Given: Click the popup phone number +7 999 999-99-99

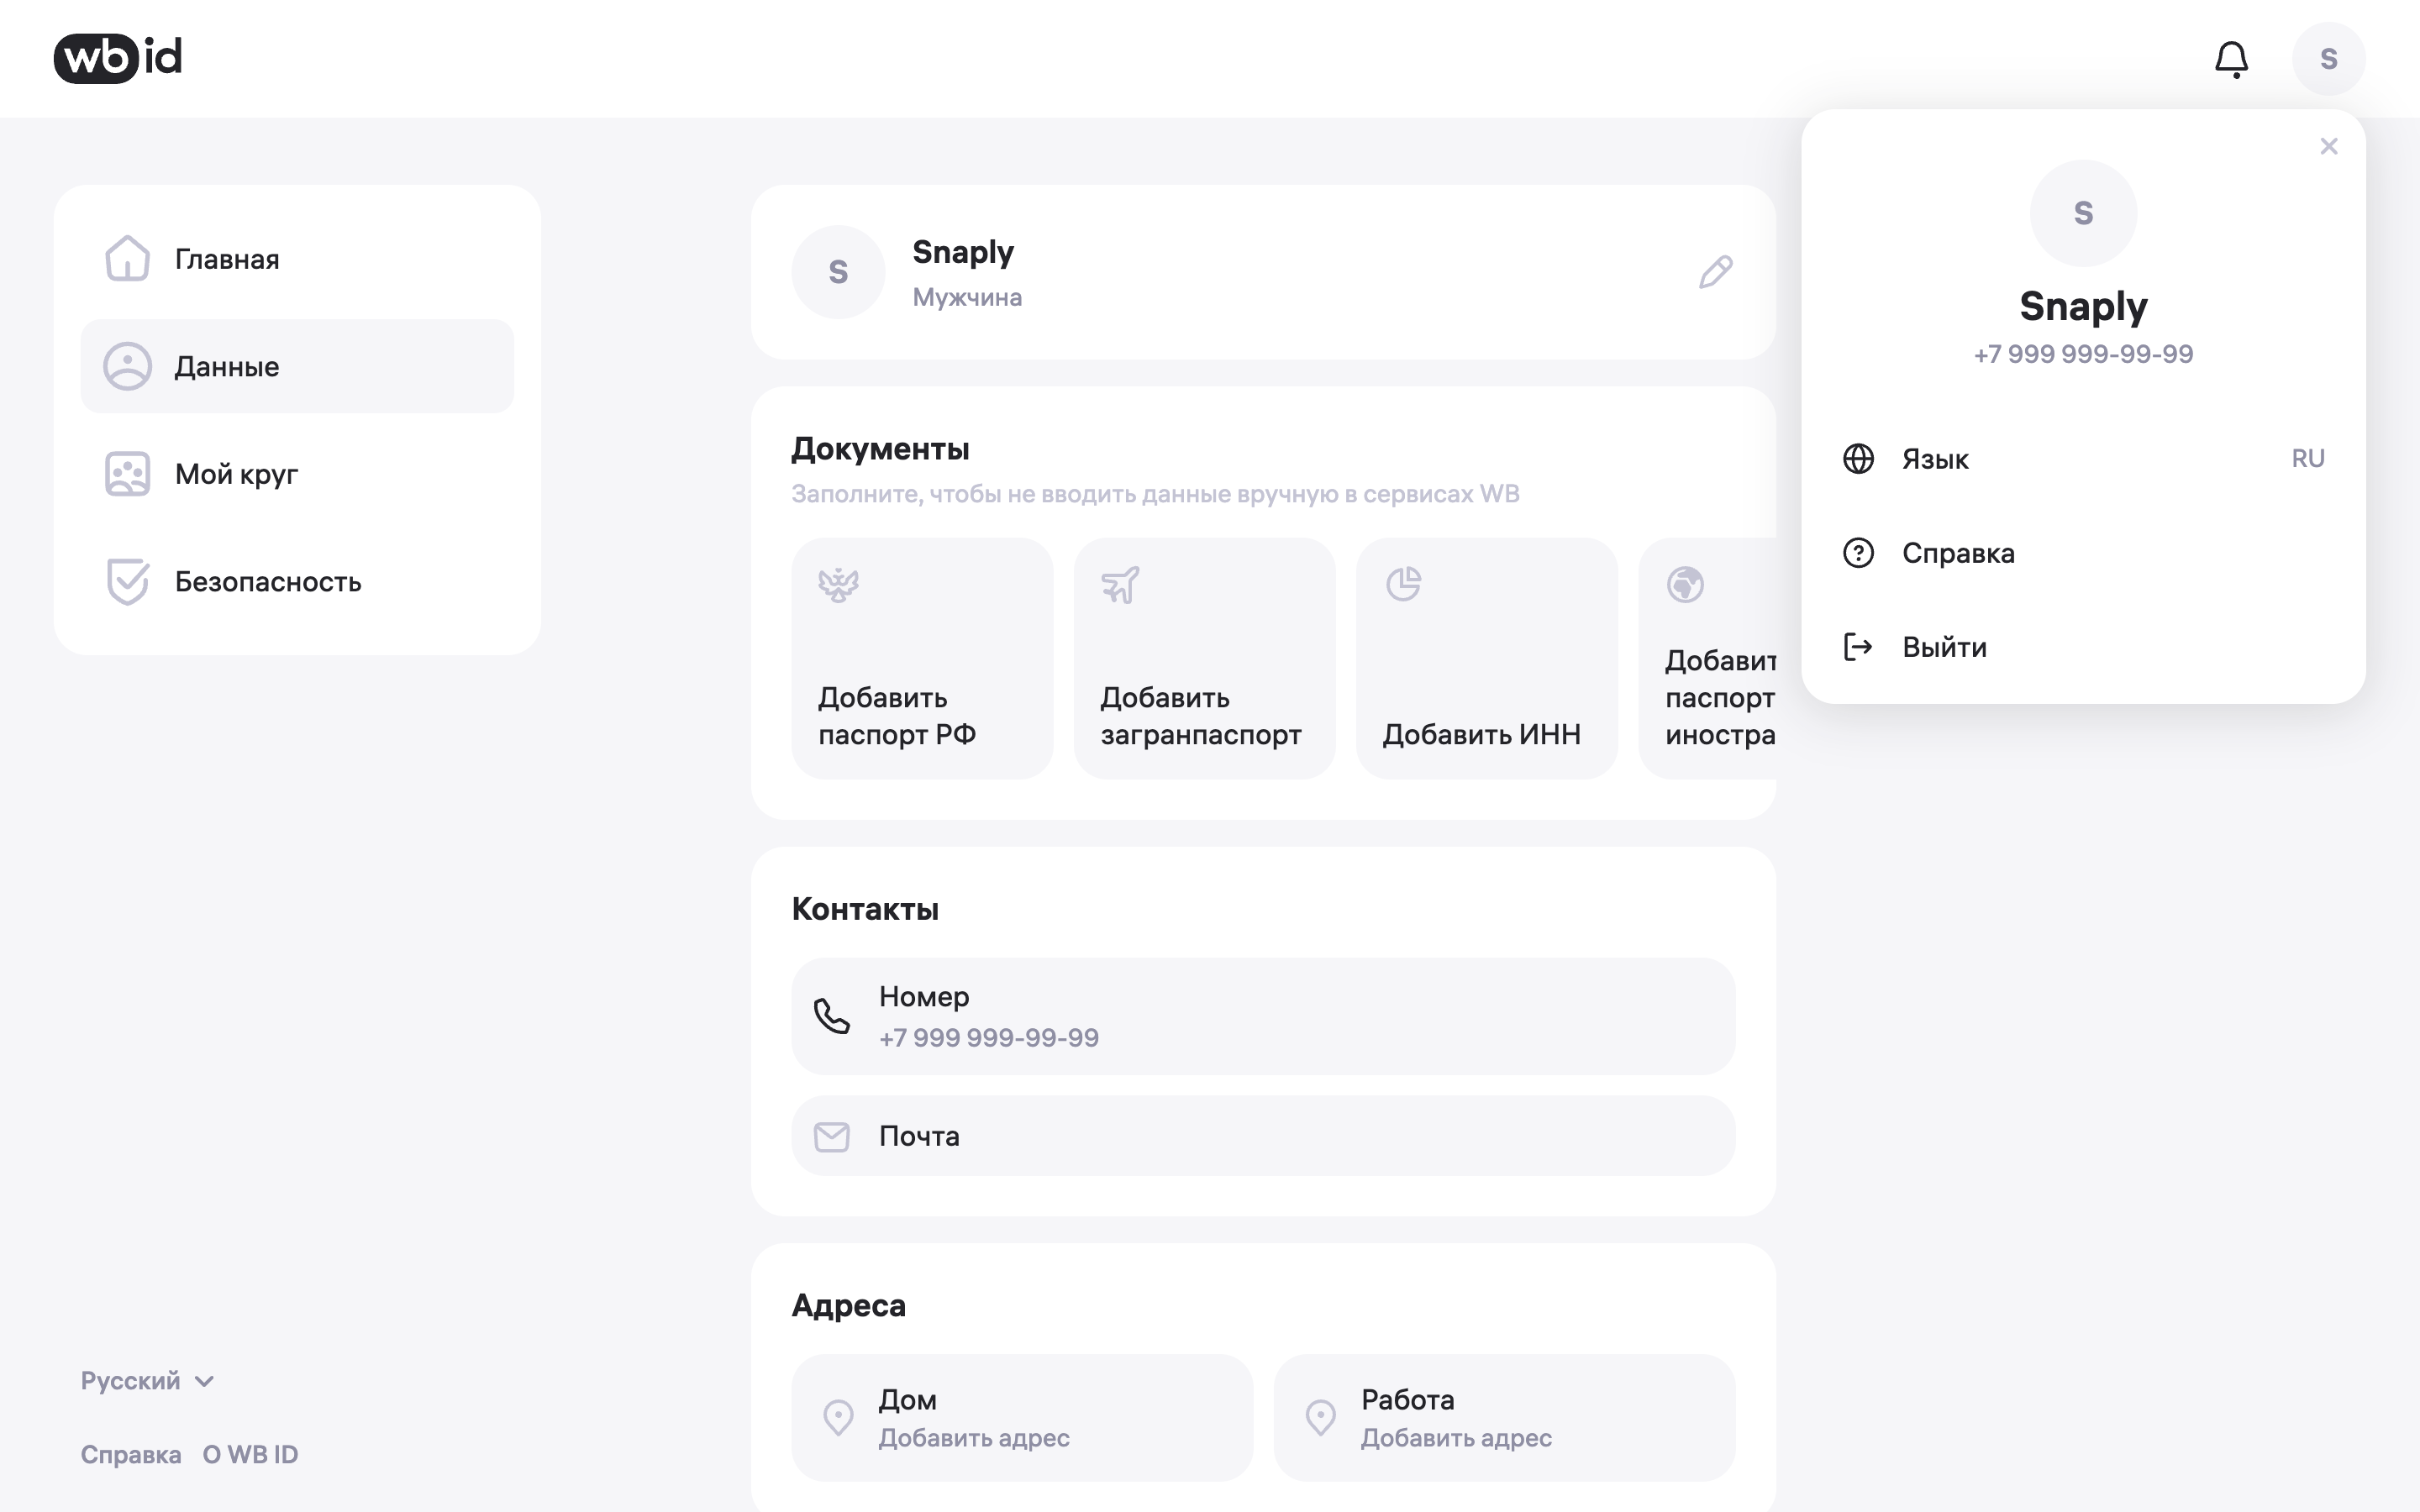Looking at the screenshot, I should [x=2083, y=354].
